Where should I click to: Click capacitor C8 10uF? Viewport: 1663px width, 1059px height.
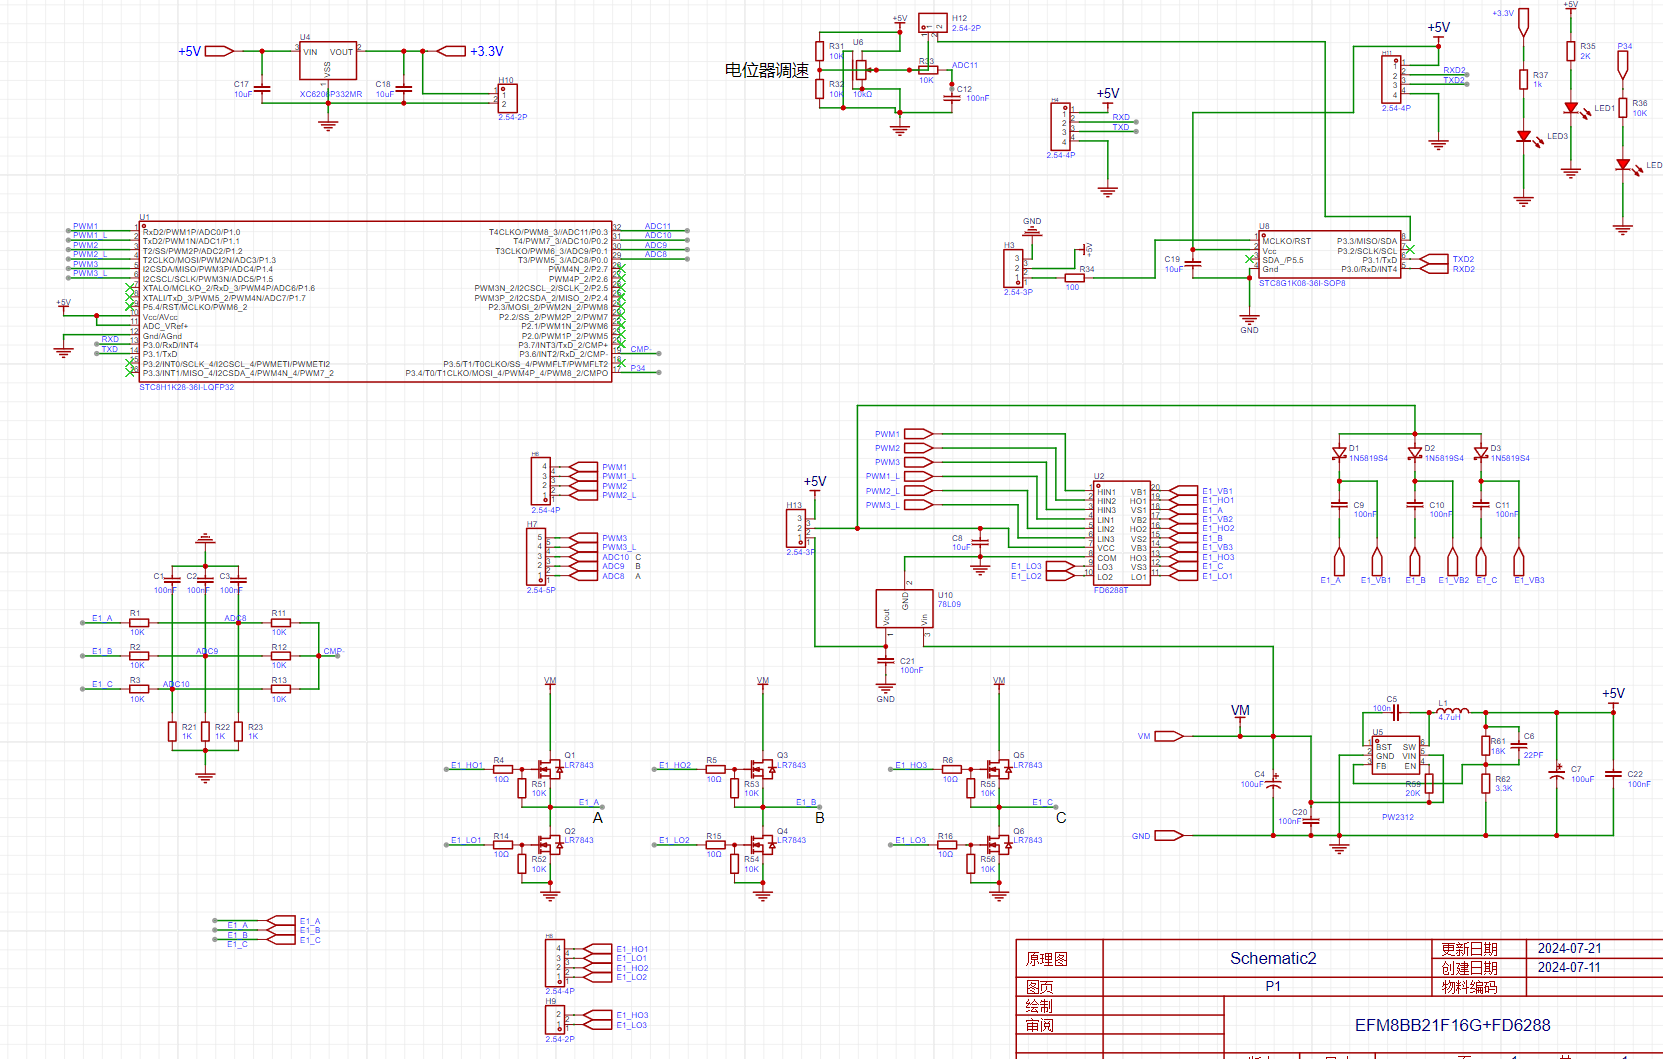(x=980, y=542)
